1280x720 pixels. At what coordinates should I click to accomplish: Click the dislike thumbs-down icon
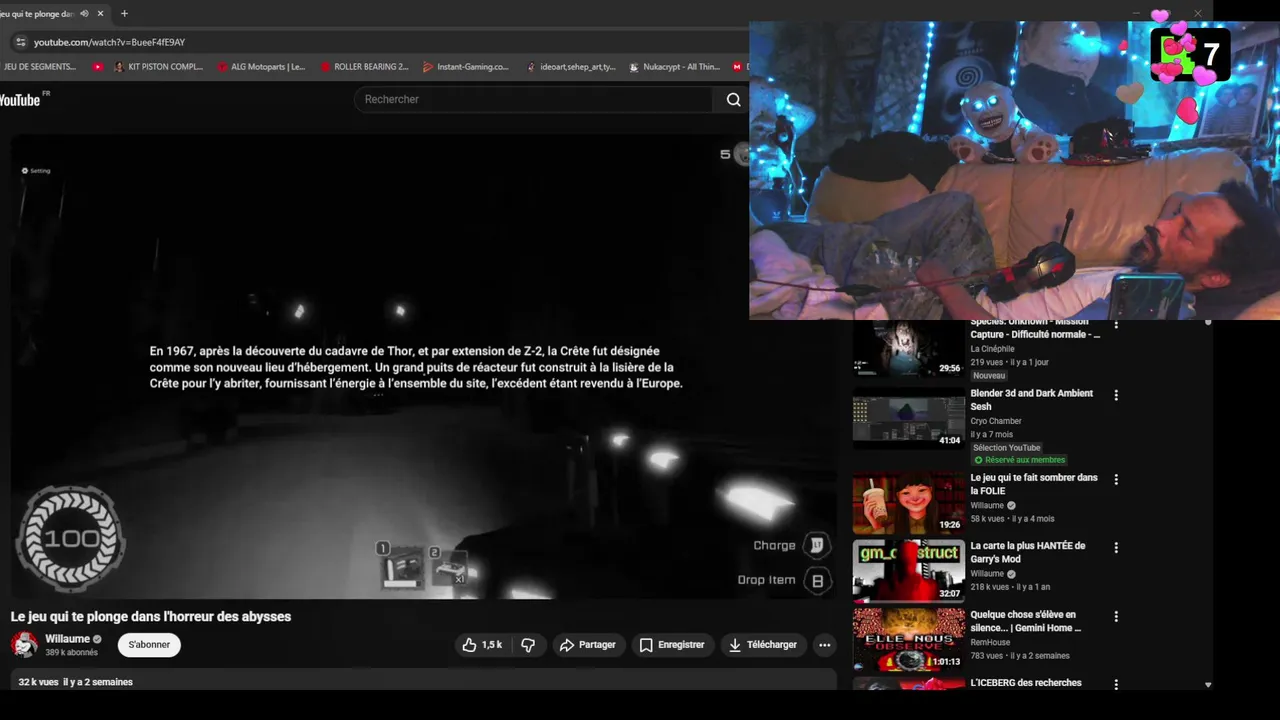(528, 645)
